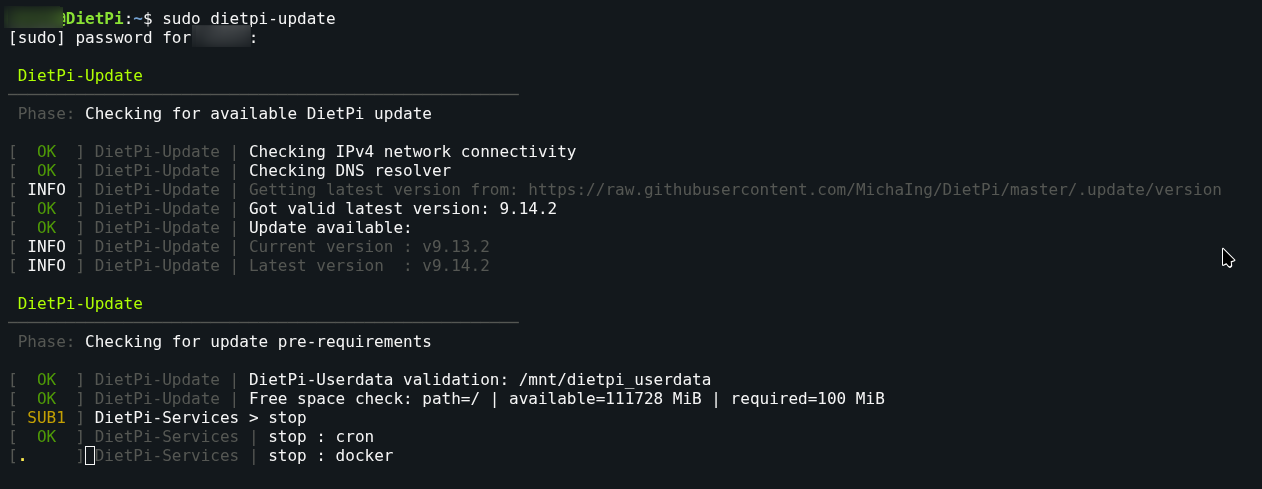
Task: Click the /mnt/dietpi_userdata path text
Action: click(x=615, y=379)
